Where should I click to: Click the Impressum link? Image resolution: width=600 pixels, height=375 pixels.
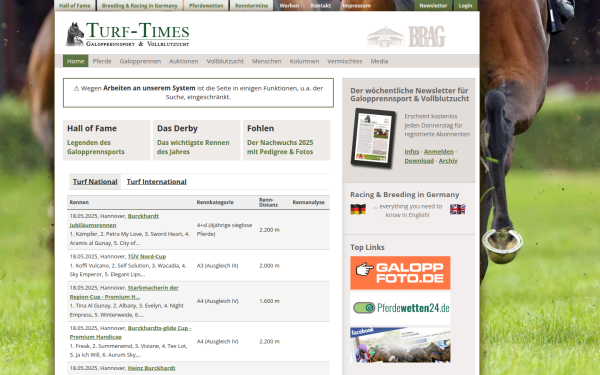[x=356, y=5]
